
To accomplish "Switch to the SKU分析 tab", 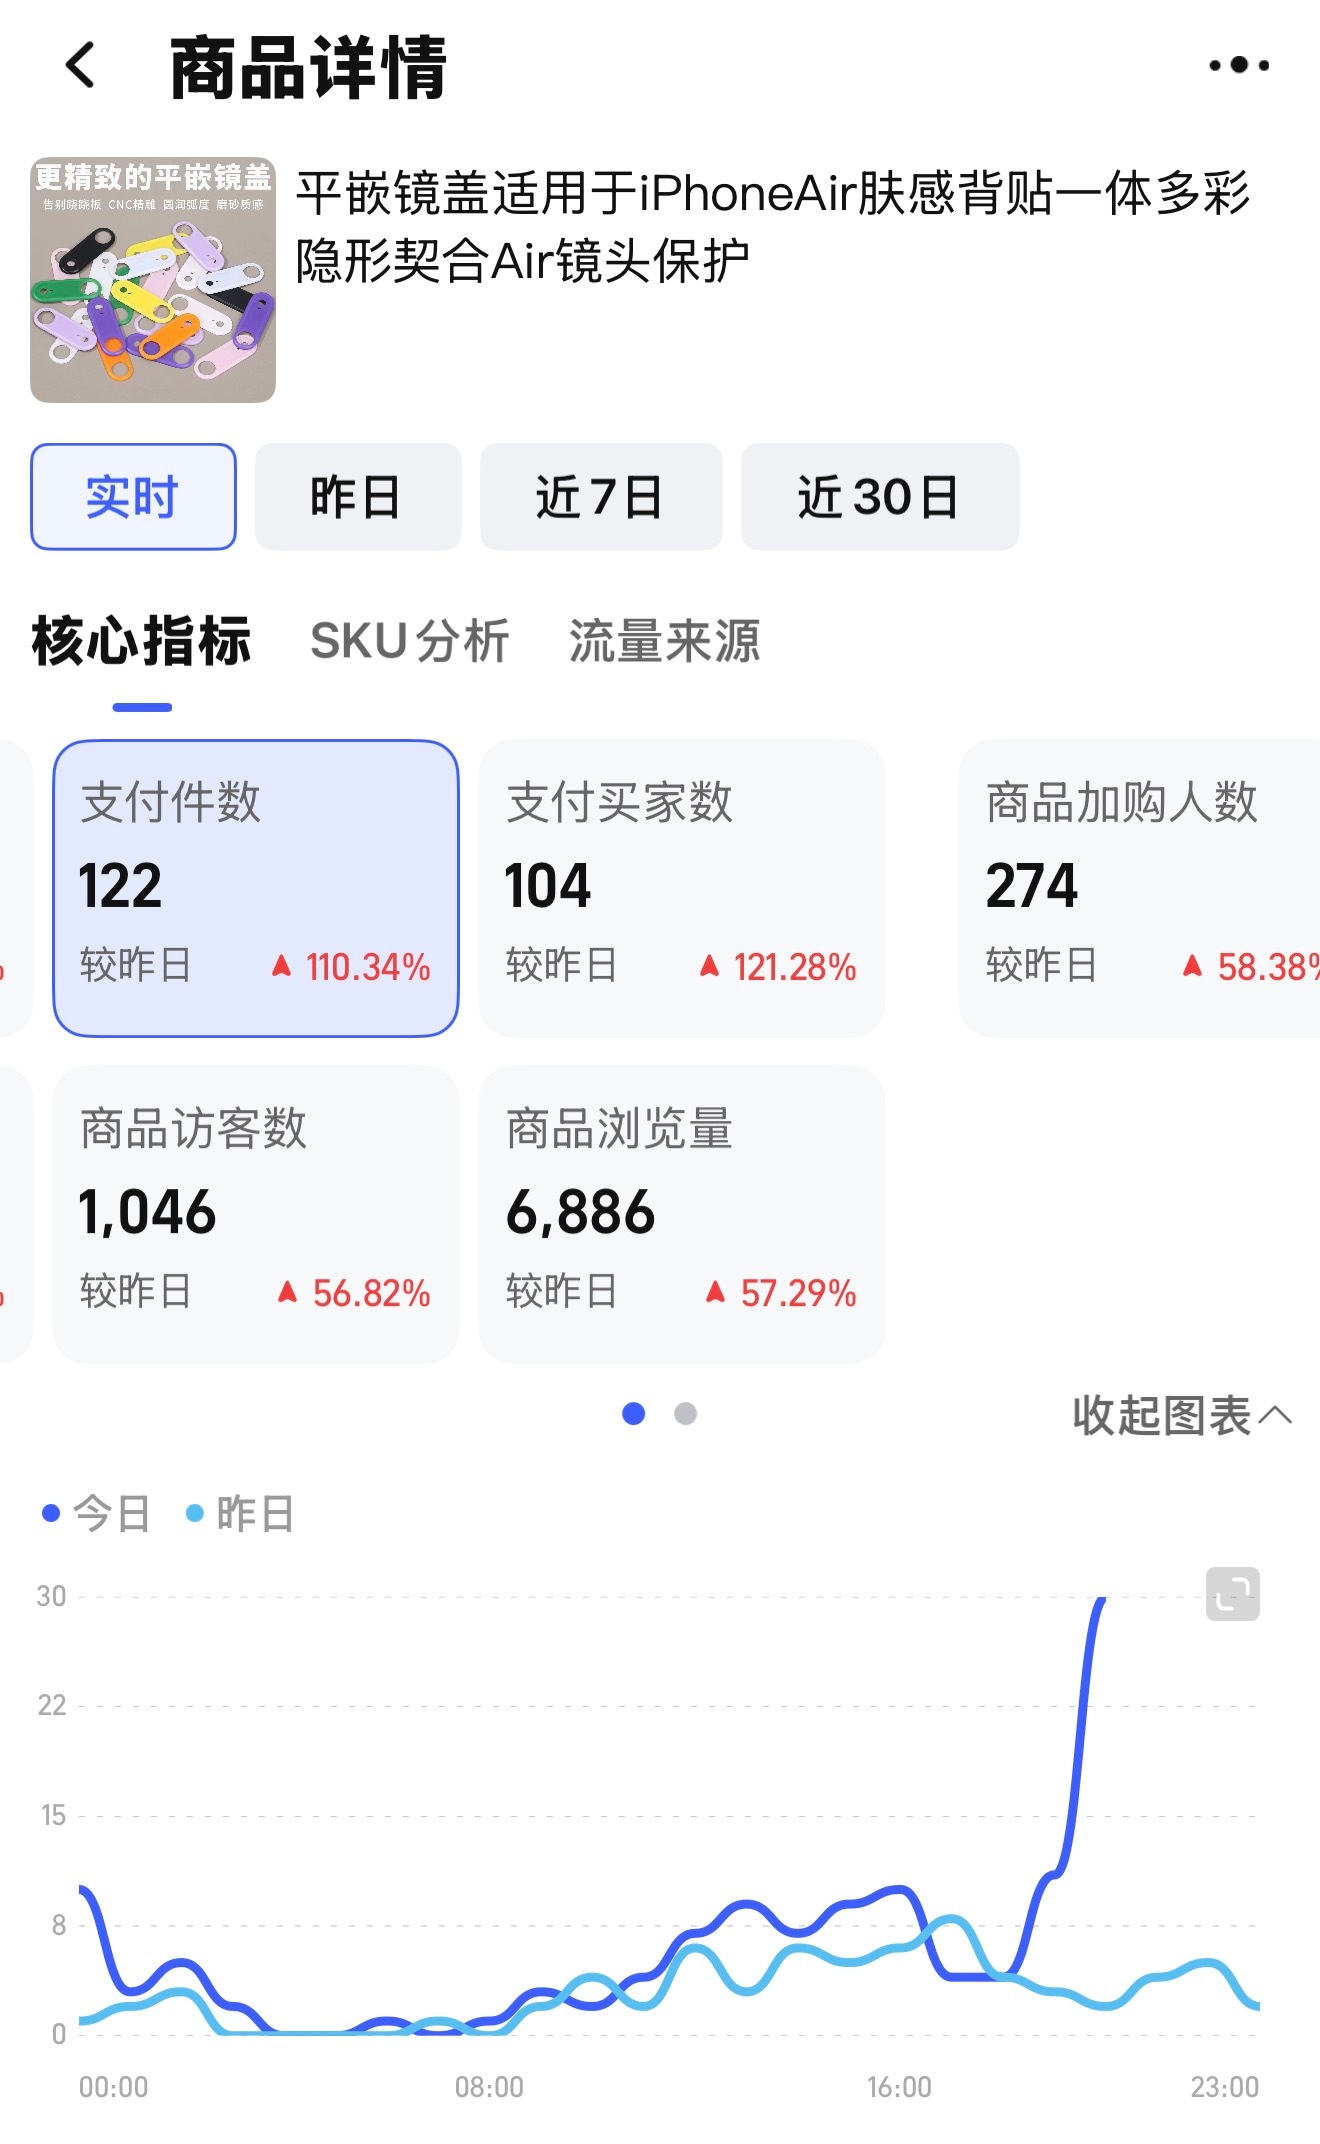I will tap(410, 641).
